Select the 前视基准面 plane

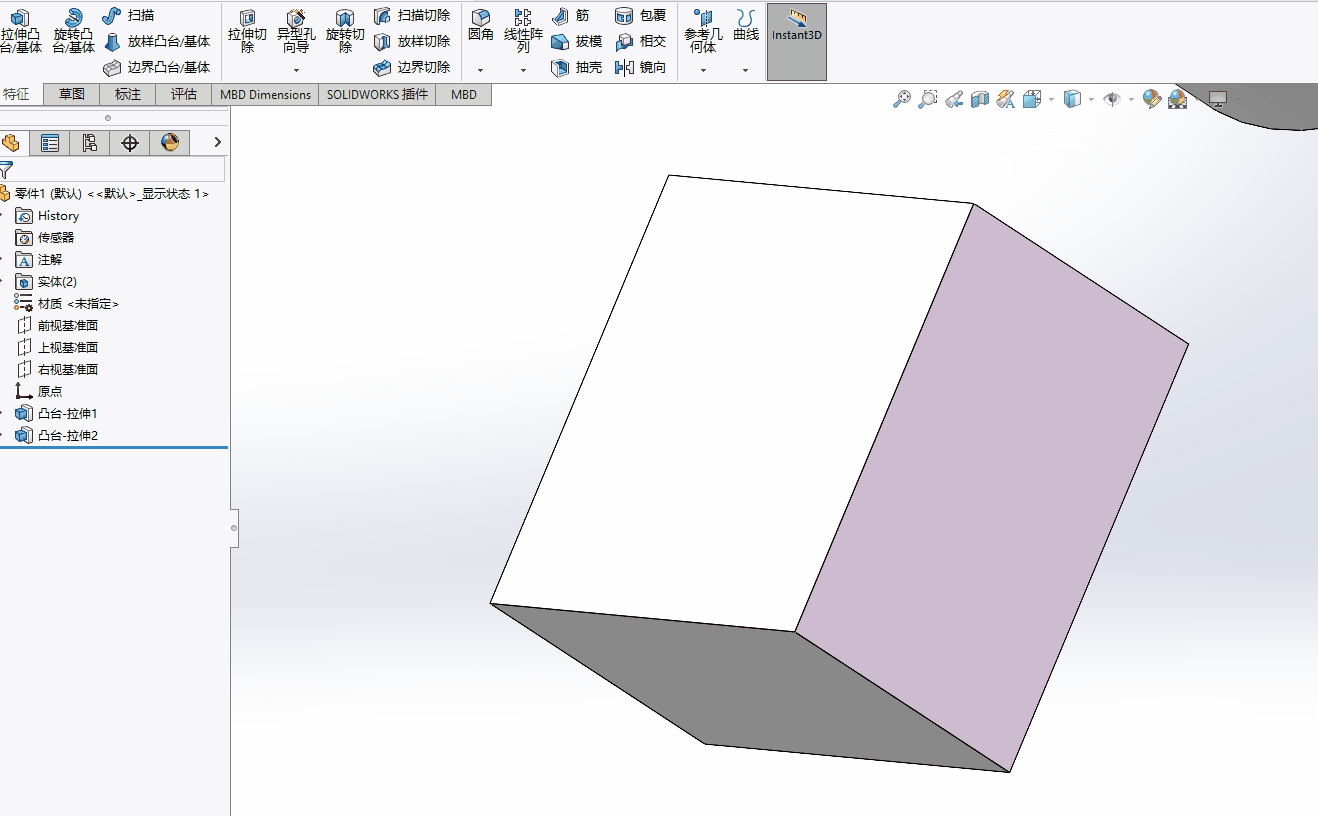[x=57, y=325]
